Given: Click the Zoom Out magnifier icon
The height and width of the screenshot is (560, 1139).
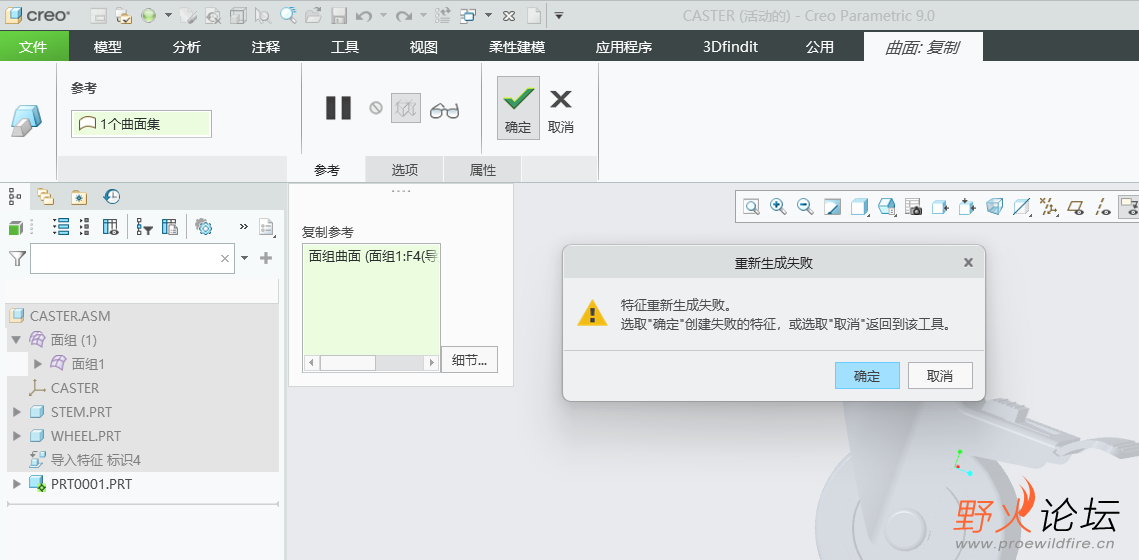Looking at the screenshot, I should click(805, 207).
